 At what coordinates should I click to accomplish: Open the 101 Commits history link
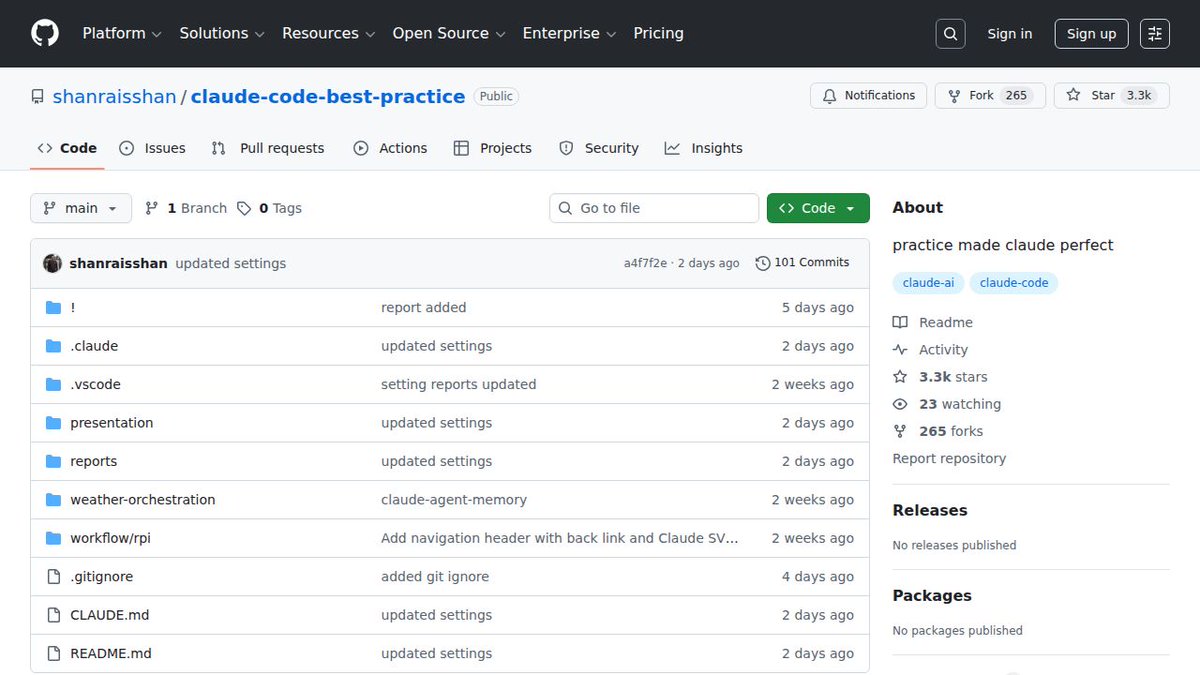click(x=802, y=263)
